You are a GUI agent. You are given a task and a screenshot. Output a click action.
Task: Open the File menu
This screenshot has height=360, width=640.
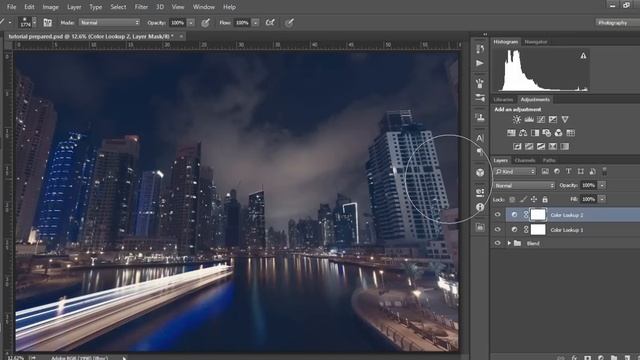pos(11,7)
